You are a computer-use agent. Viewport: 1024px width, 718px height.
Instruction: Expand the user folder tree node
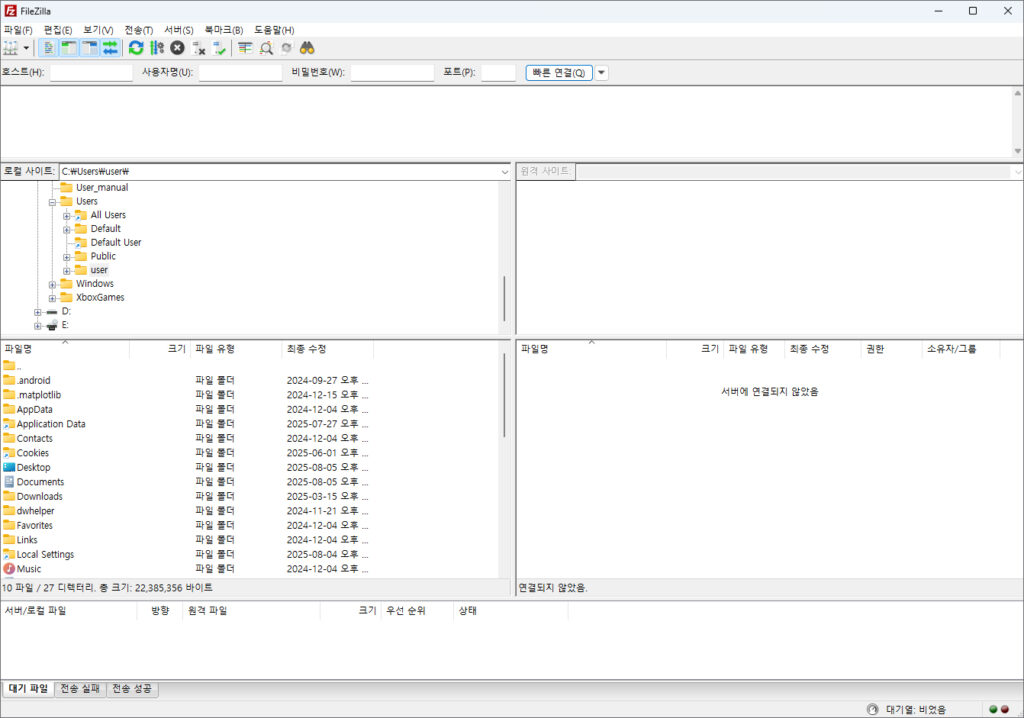pos(67,270)
